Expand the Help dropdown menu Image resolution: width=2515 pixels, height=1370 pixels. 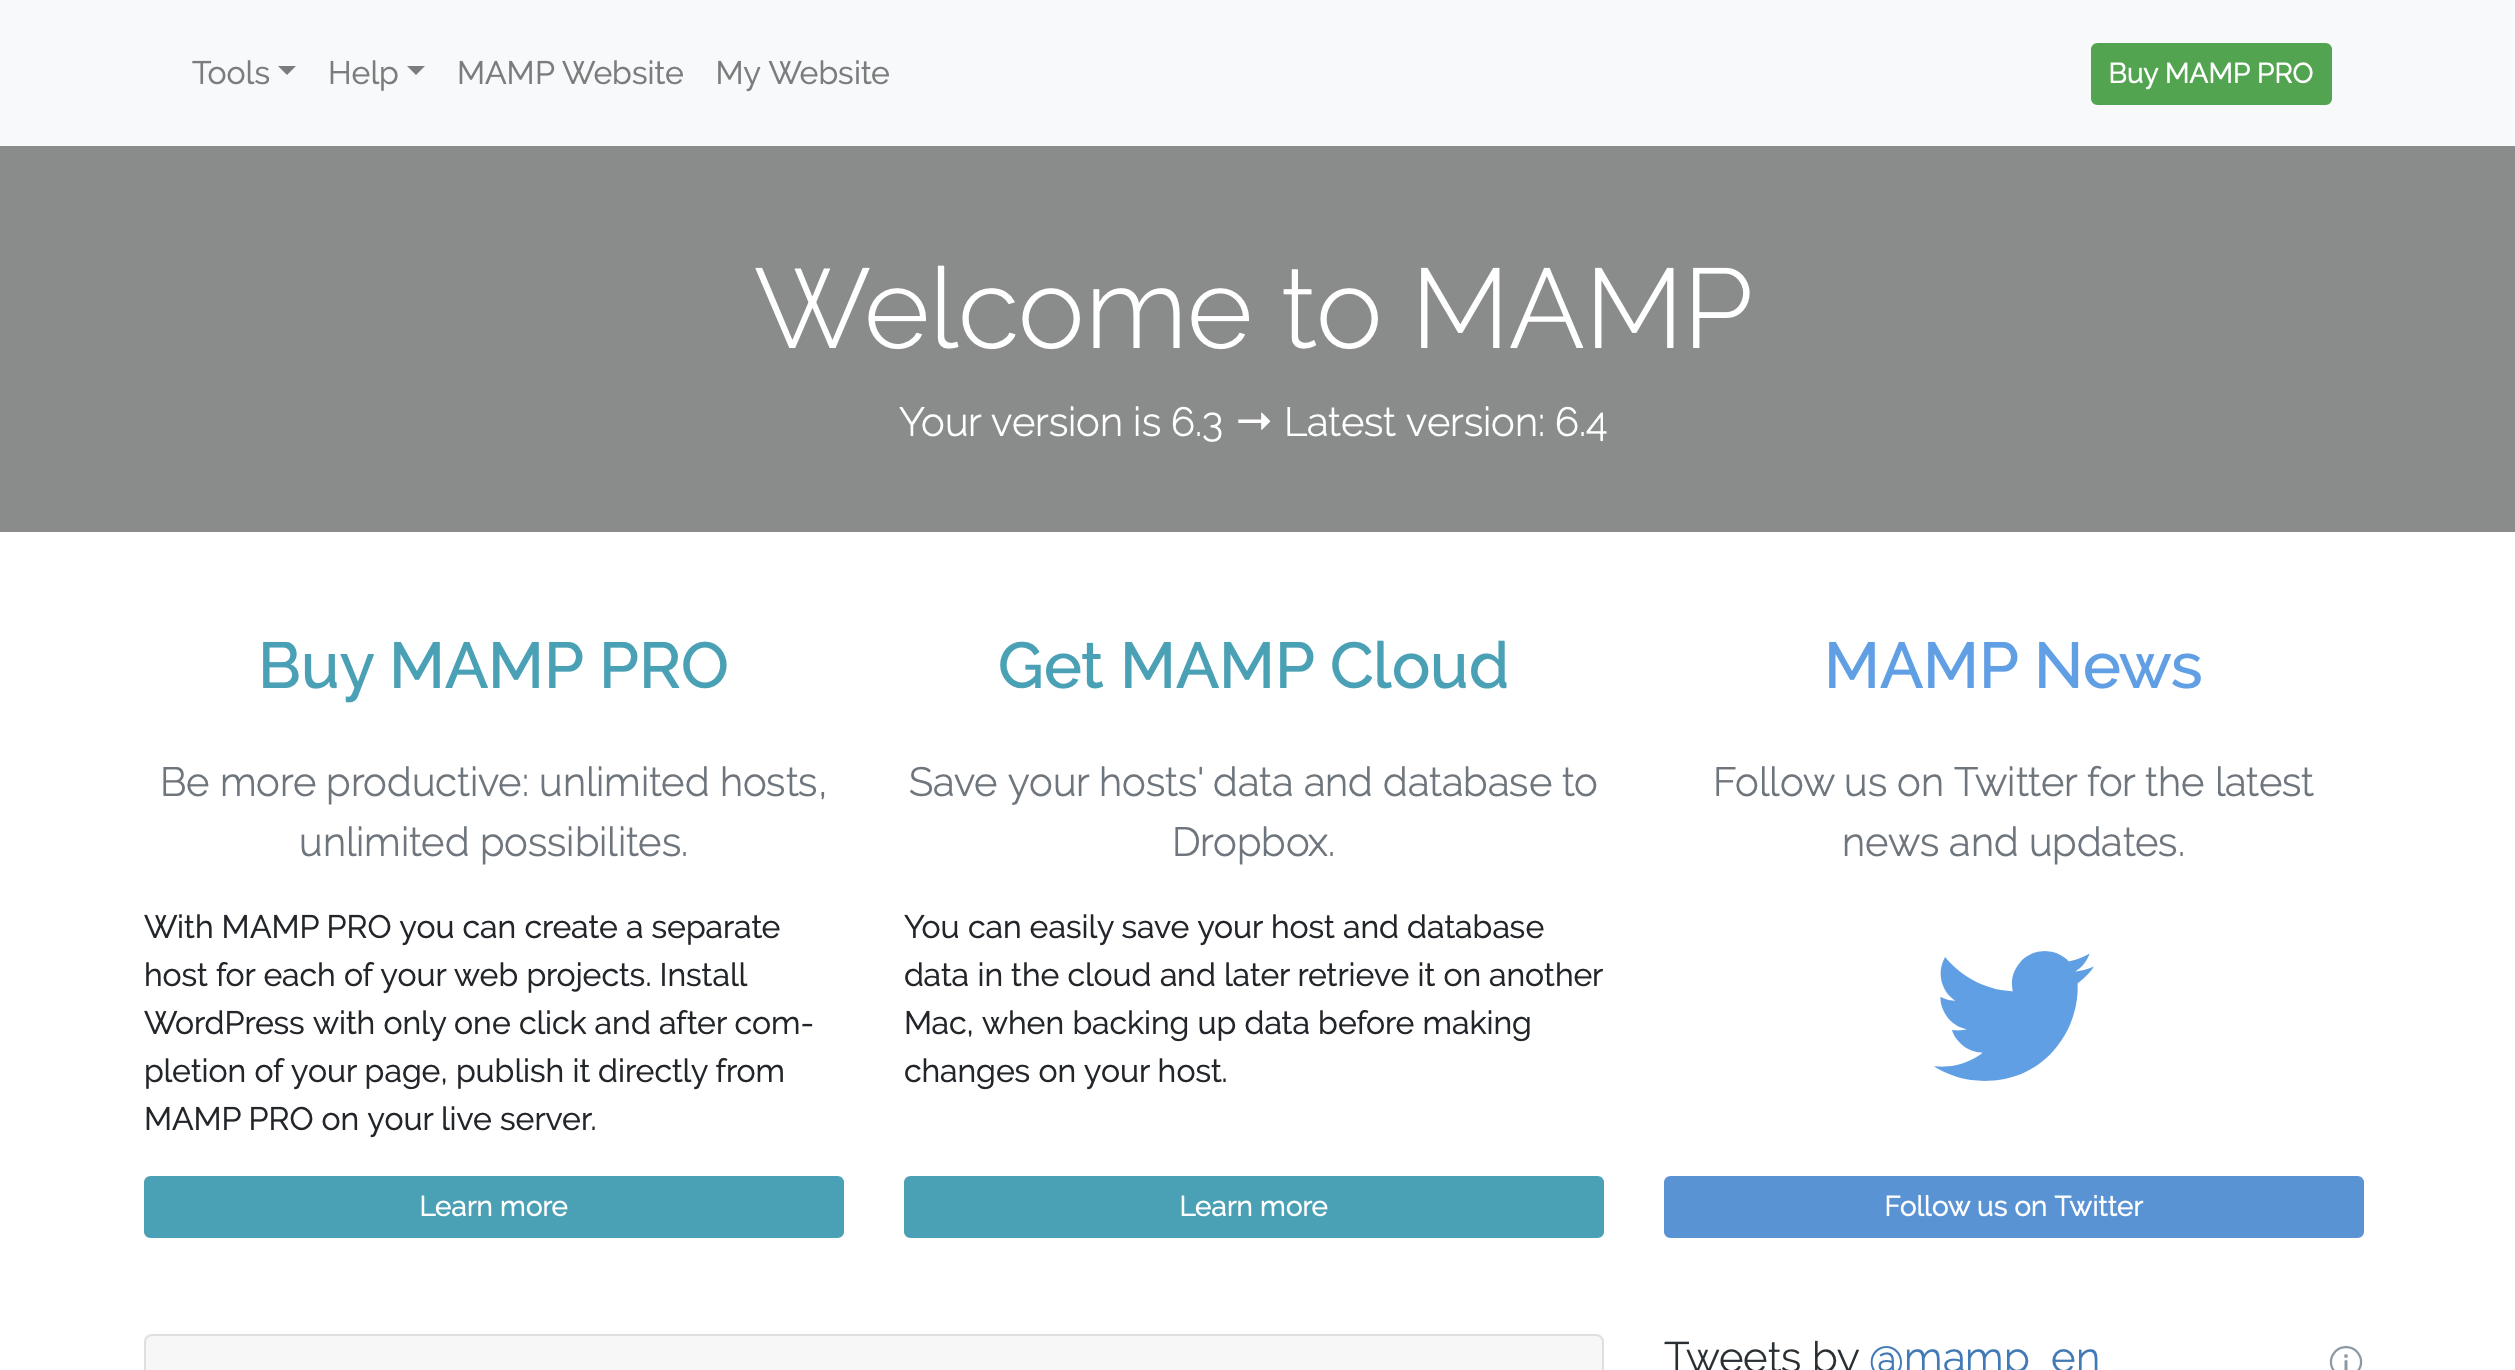376,73
